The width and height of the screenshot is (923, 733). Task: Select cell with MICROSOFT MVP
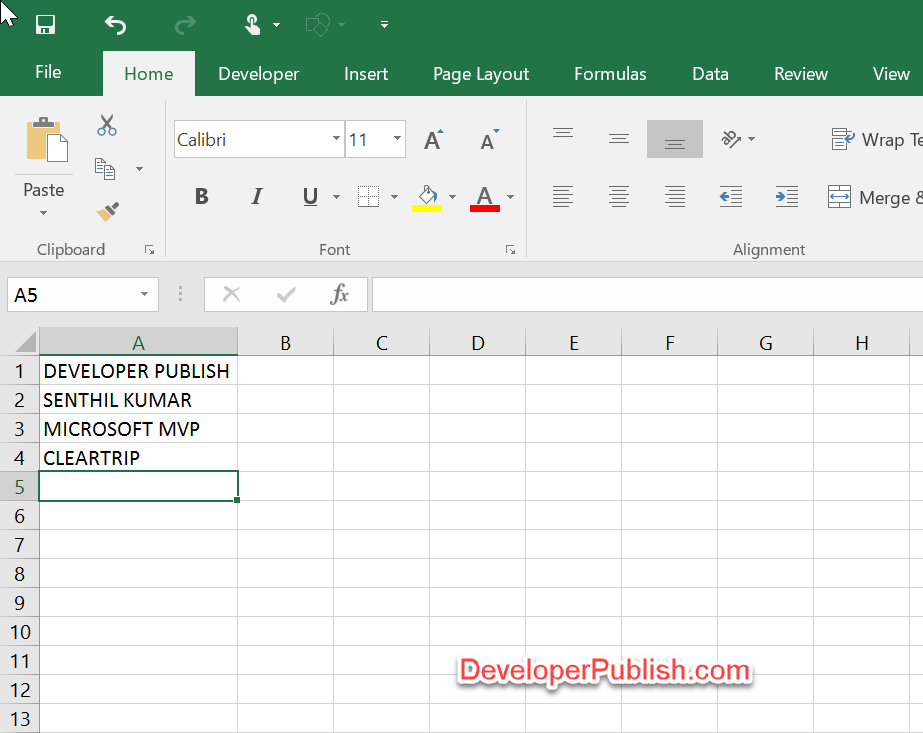pos(138,429)
